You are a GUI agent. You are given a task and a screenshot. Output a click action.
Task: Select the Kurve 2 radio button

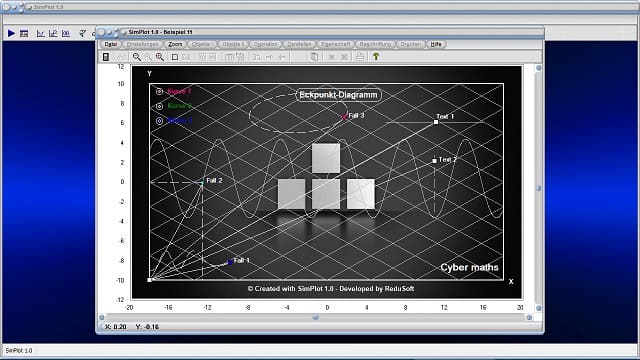tap(160, 106)
